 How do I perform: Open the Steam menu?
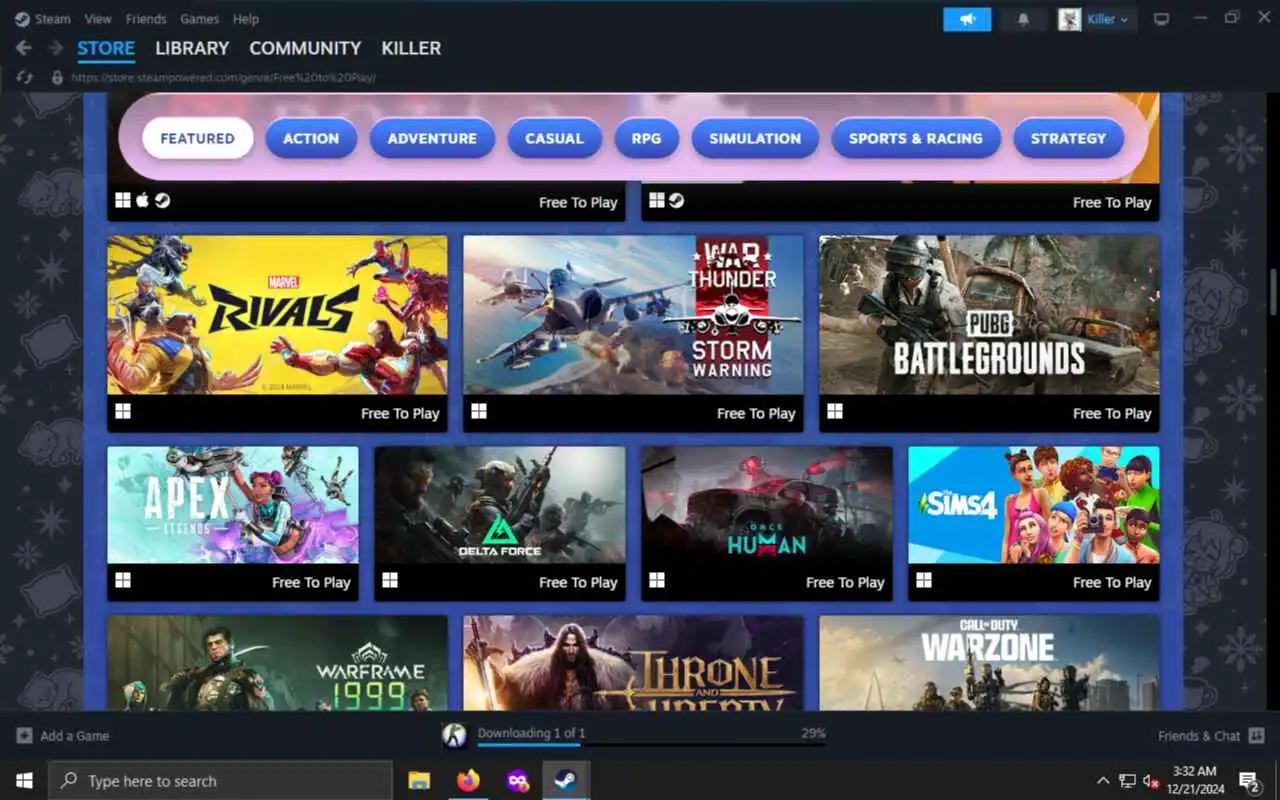click(x=53, y=19)
